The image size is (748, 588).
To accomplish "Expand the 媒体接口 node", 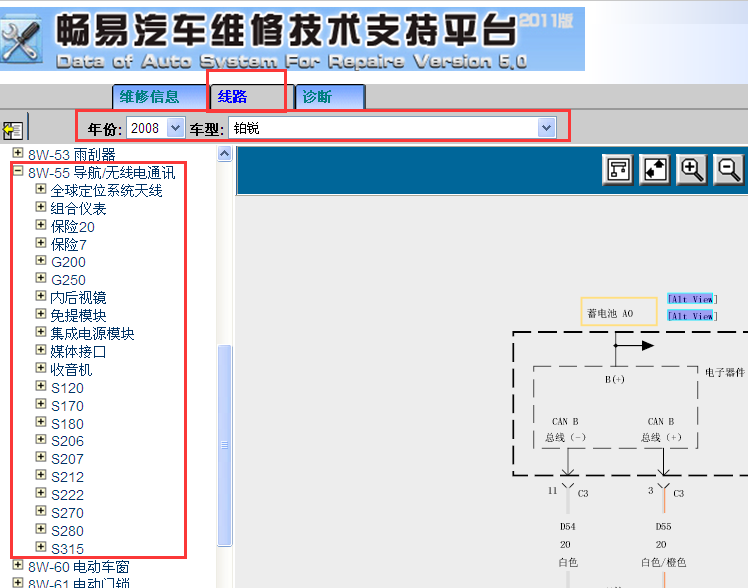I will click(41, 350).
